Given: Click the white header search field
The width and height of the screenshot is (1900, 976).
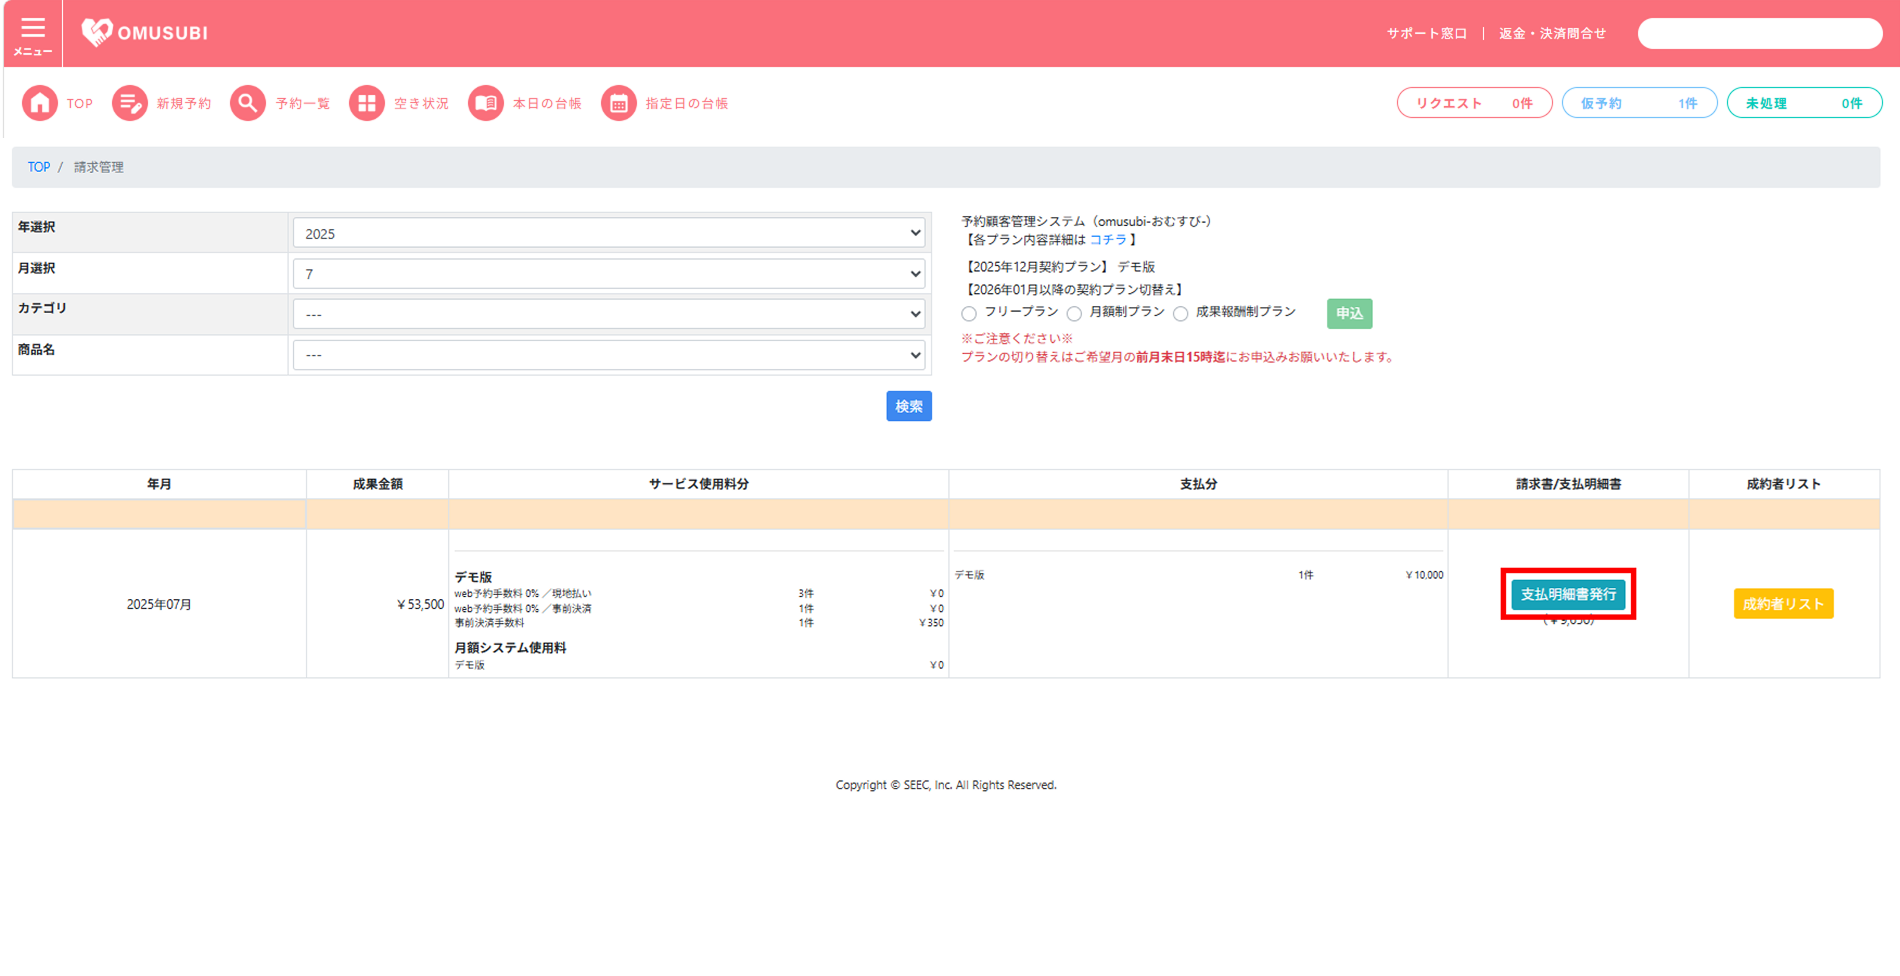Looking at the screenshot, I should [x=1760, y=34].
